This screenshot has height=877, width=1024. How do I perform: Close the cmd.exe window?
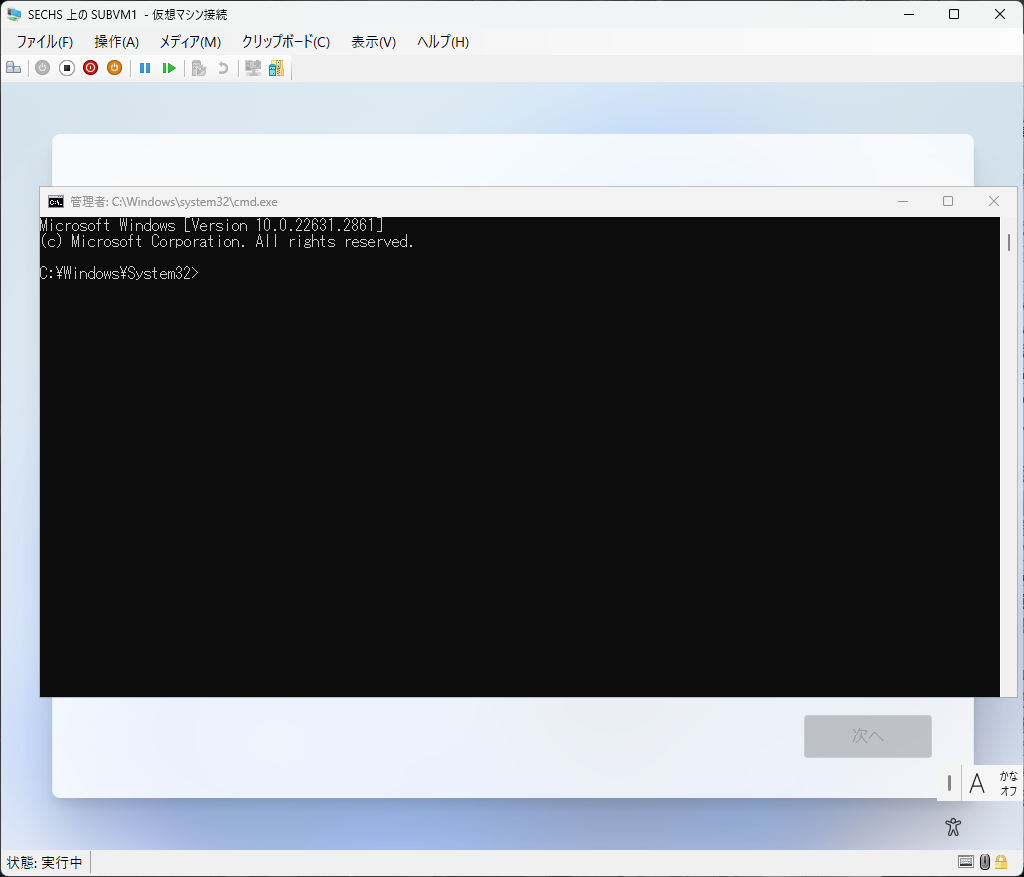(x=993, y=201)
